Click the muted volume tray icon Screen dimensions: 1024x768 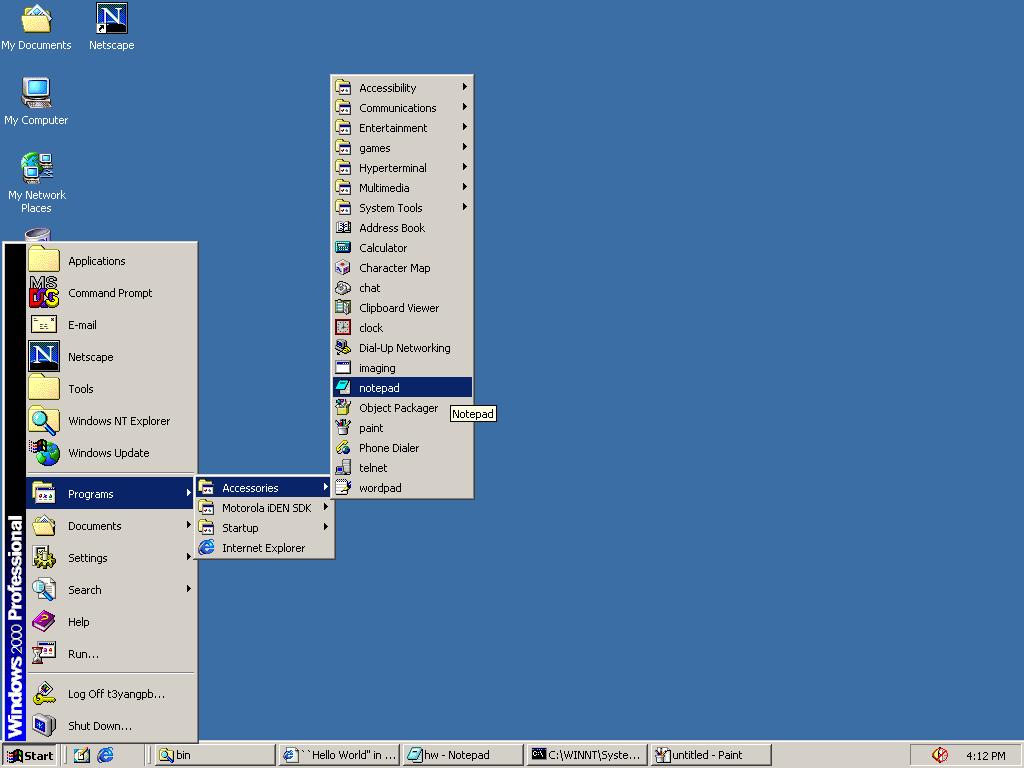[940, 755]
